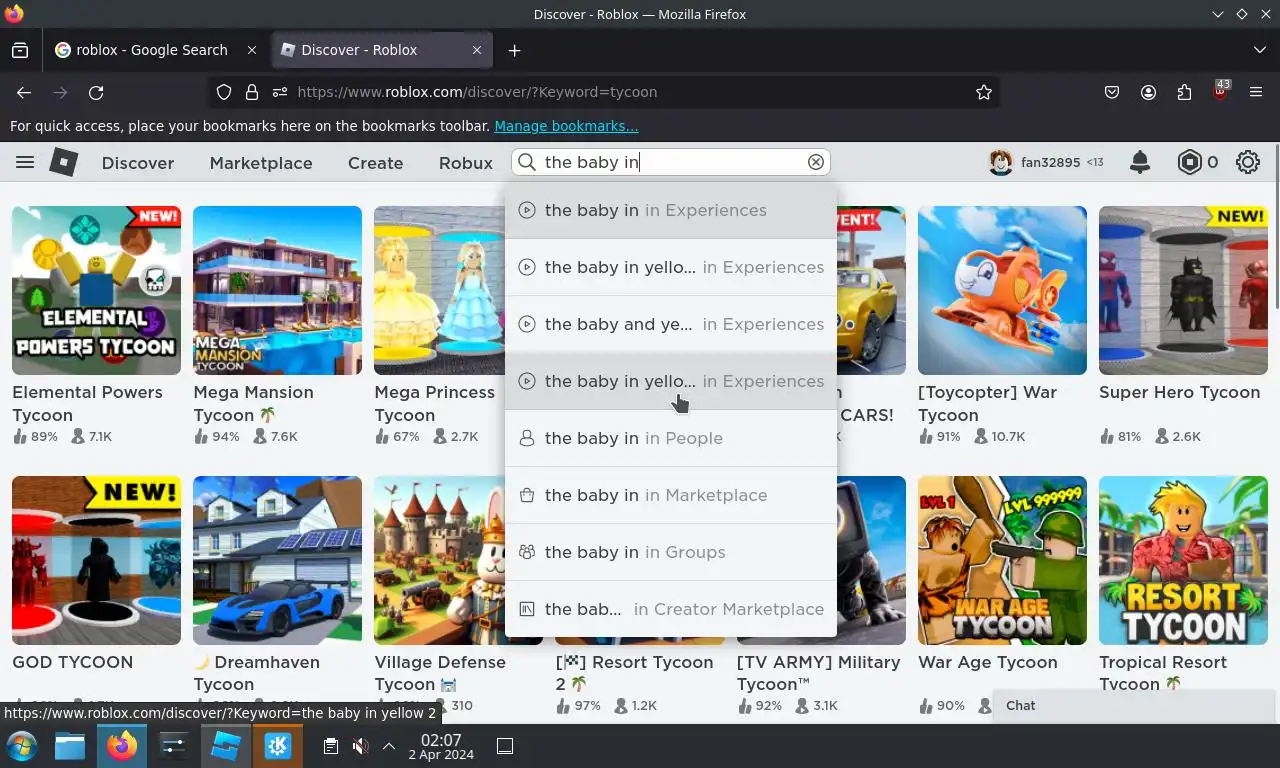Open the Mega Princess Tycoon thumbnail

(x=440, y=290)
